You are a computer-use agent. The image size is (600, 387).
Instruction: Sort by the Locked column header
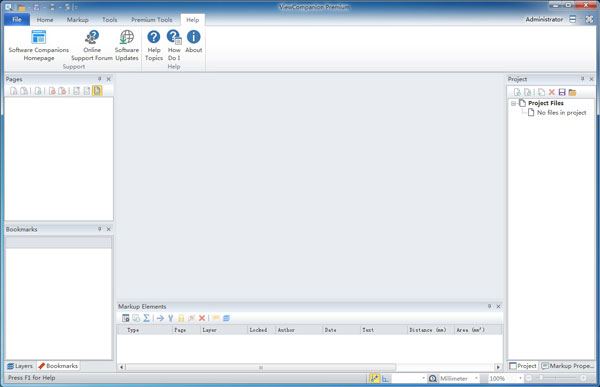pyautogui.click(x=261, y=330)
